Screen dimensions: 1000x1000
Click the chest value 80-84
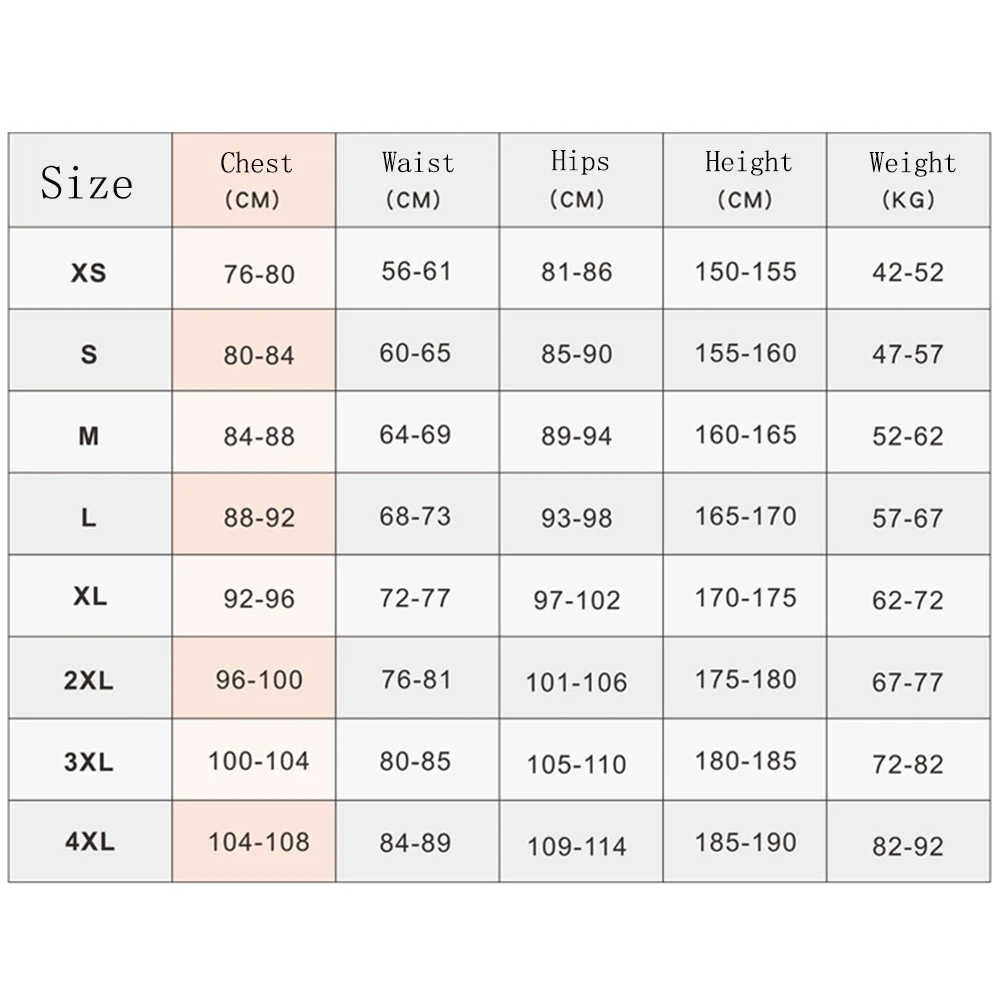(x=259, y=355)
